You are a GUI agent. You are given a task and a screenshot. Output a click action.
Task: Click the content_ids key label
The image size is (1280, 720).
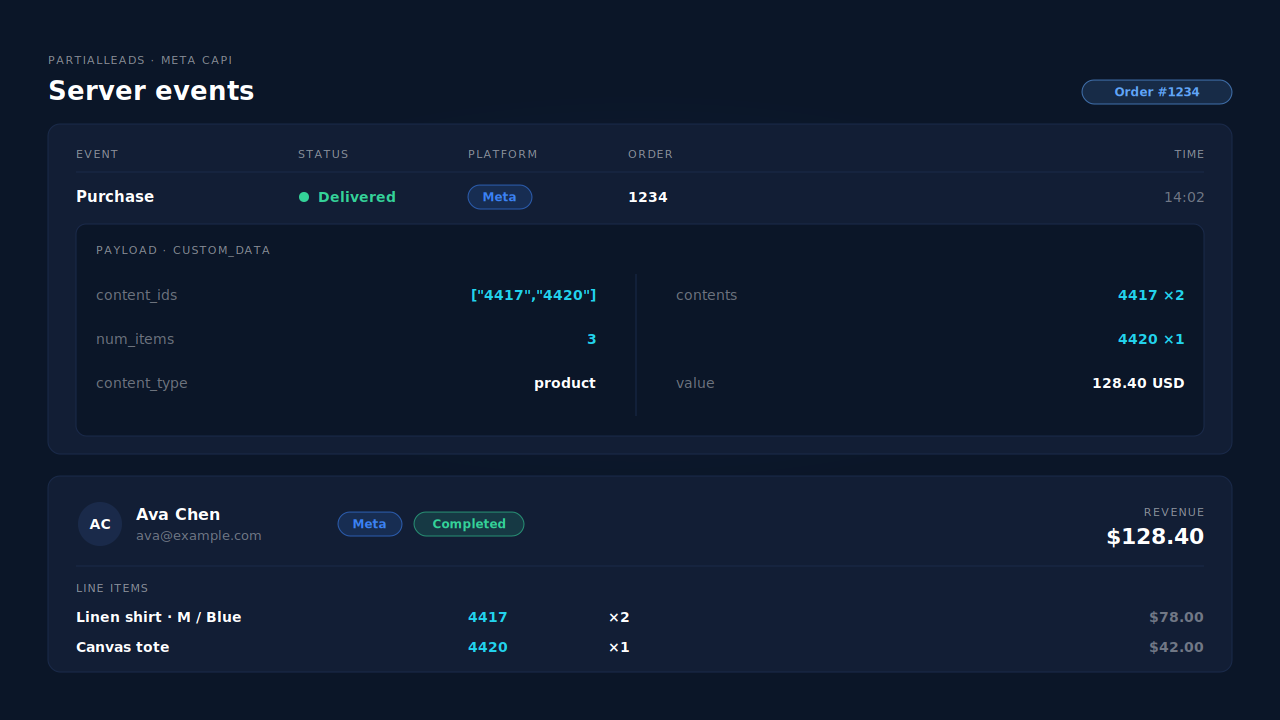136,295
